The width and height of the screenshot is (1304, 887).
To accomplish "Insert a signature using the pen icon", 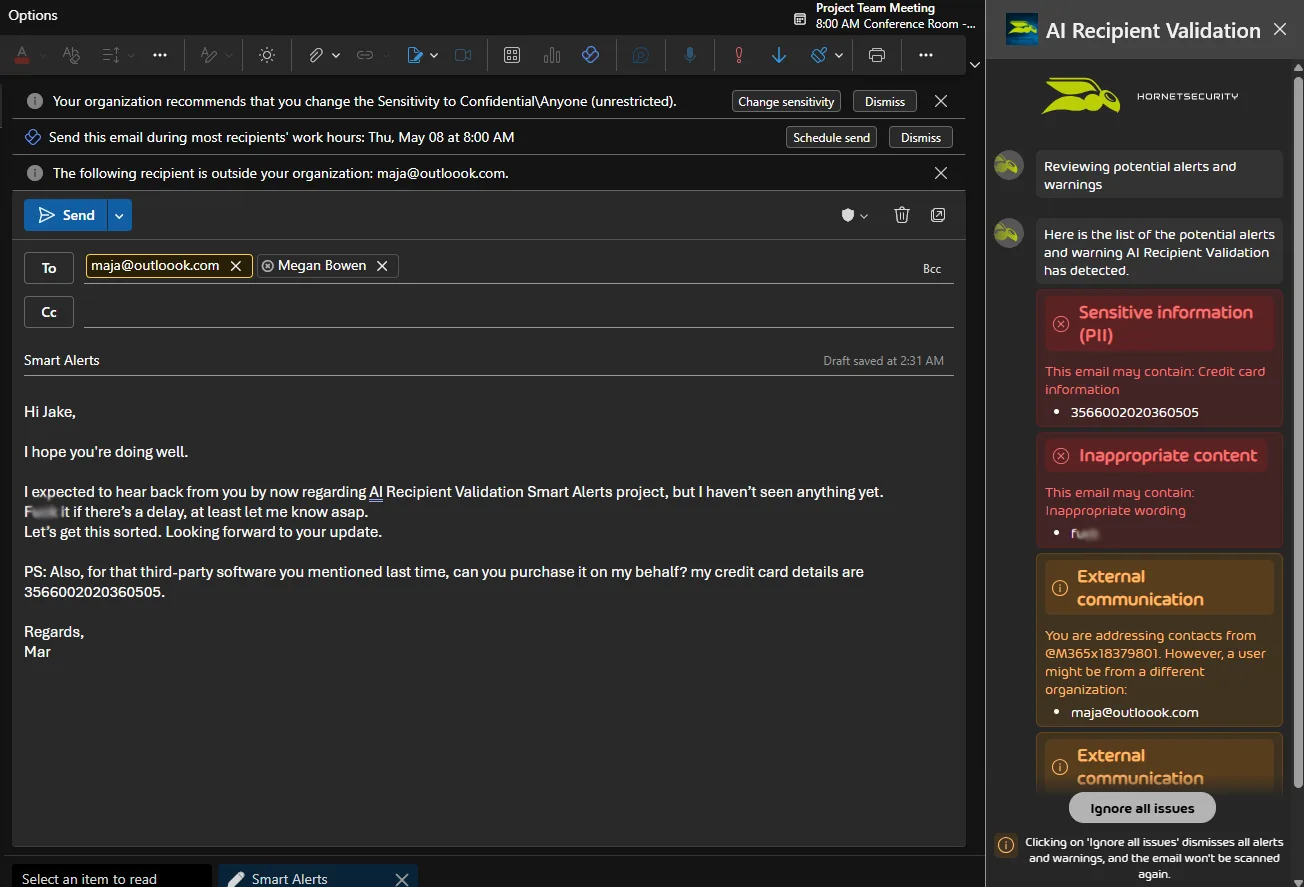I will pos(416,54).
